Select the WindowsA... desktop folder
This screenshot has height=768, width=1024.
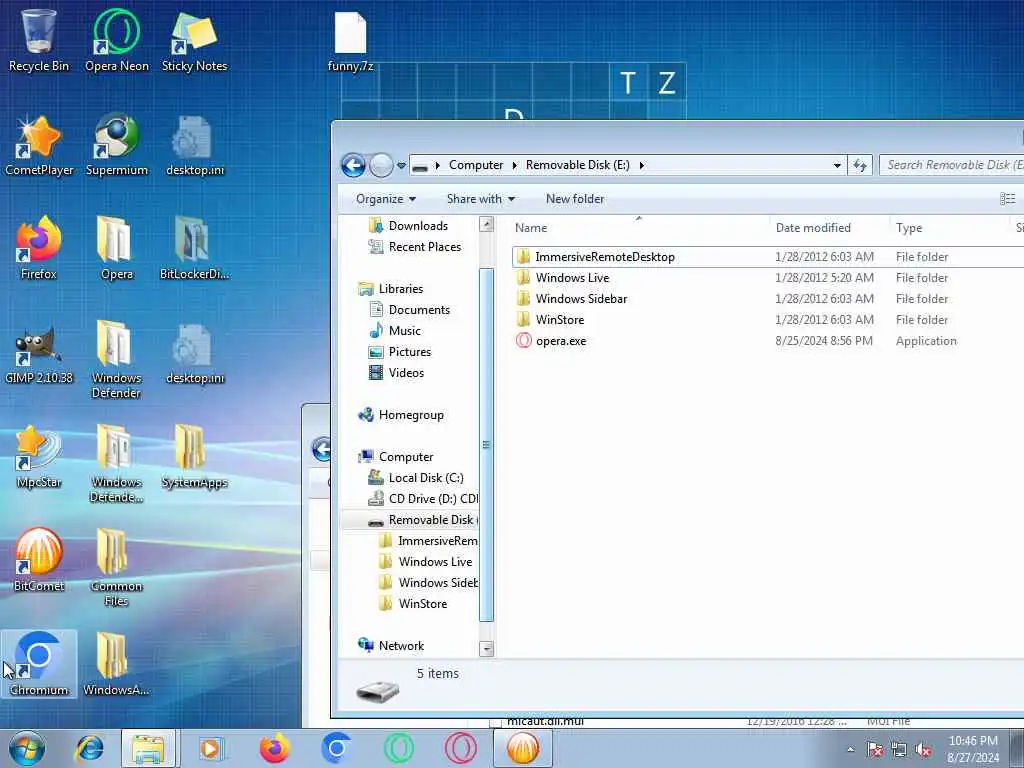point(116,664)
